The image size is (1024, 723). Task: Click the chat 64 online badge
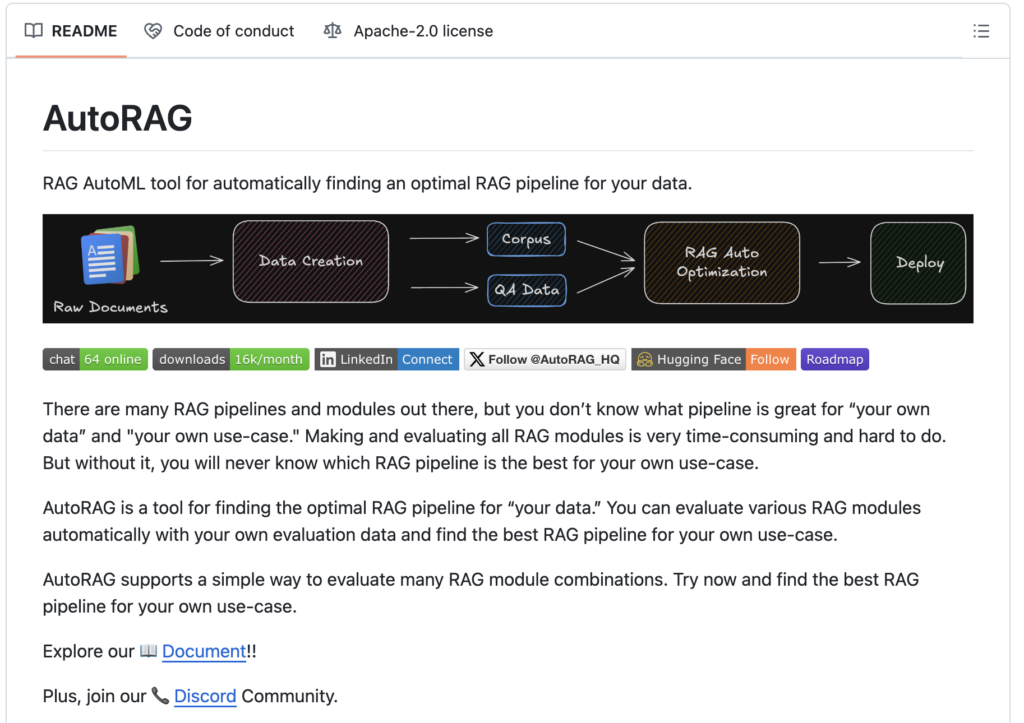(95, 360)
